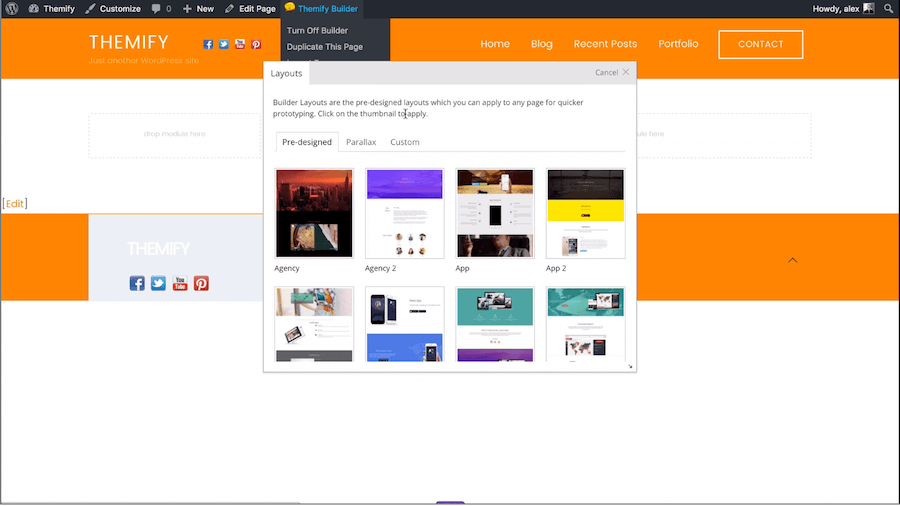Viewport: 900px width, 506px height.
Task: Open the header Twitter icon
Action: pos(224,44)
